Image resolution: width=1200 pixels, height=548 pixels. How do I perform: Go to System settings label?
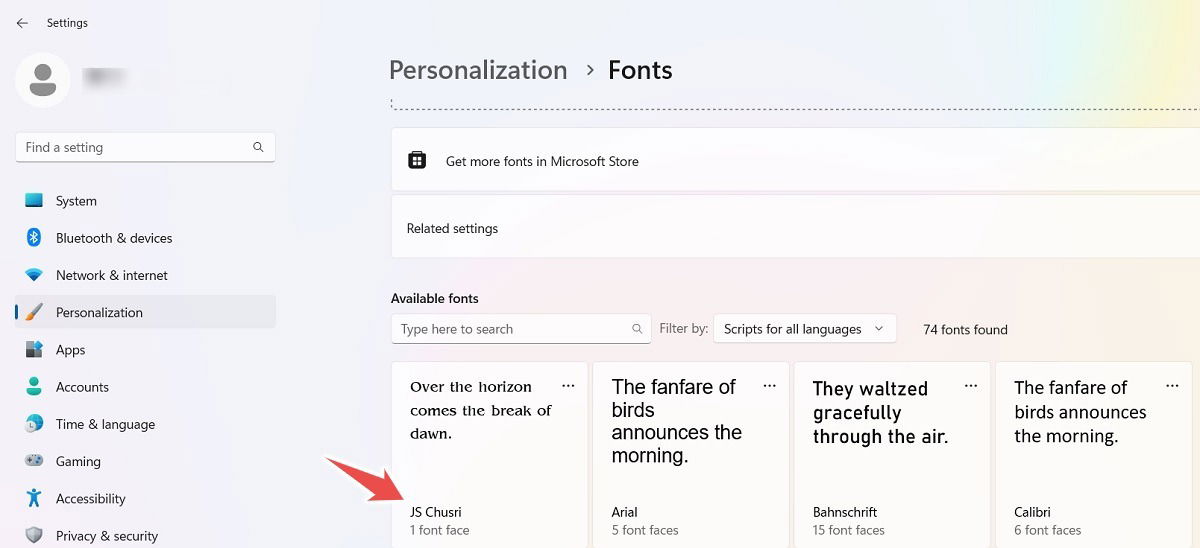(x=76, y=201)
